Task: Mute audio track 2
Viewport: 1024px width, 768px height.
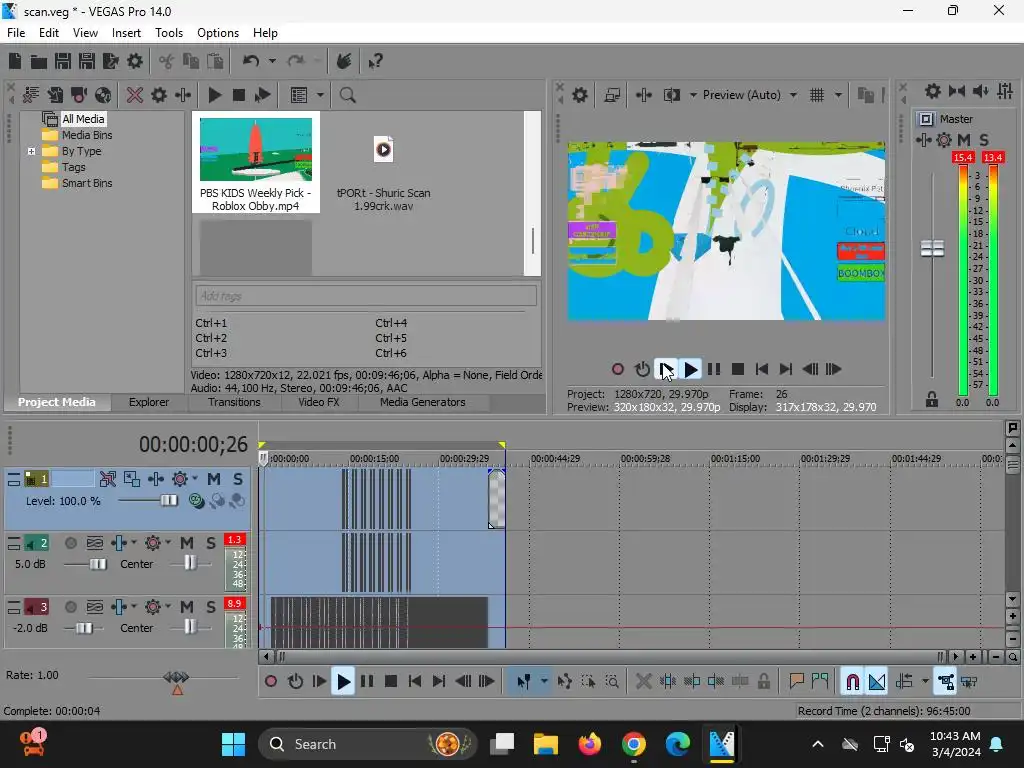Action: pyautogui.click(x=187, y=543)
